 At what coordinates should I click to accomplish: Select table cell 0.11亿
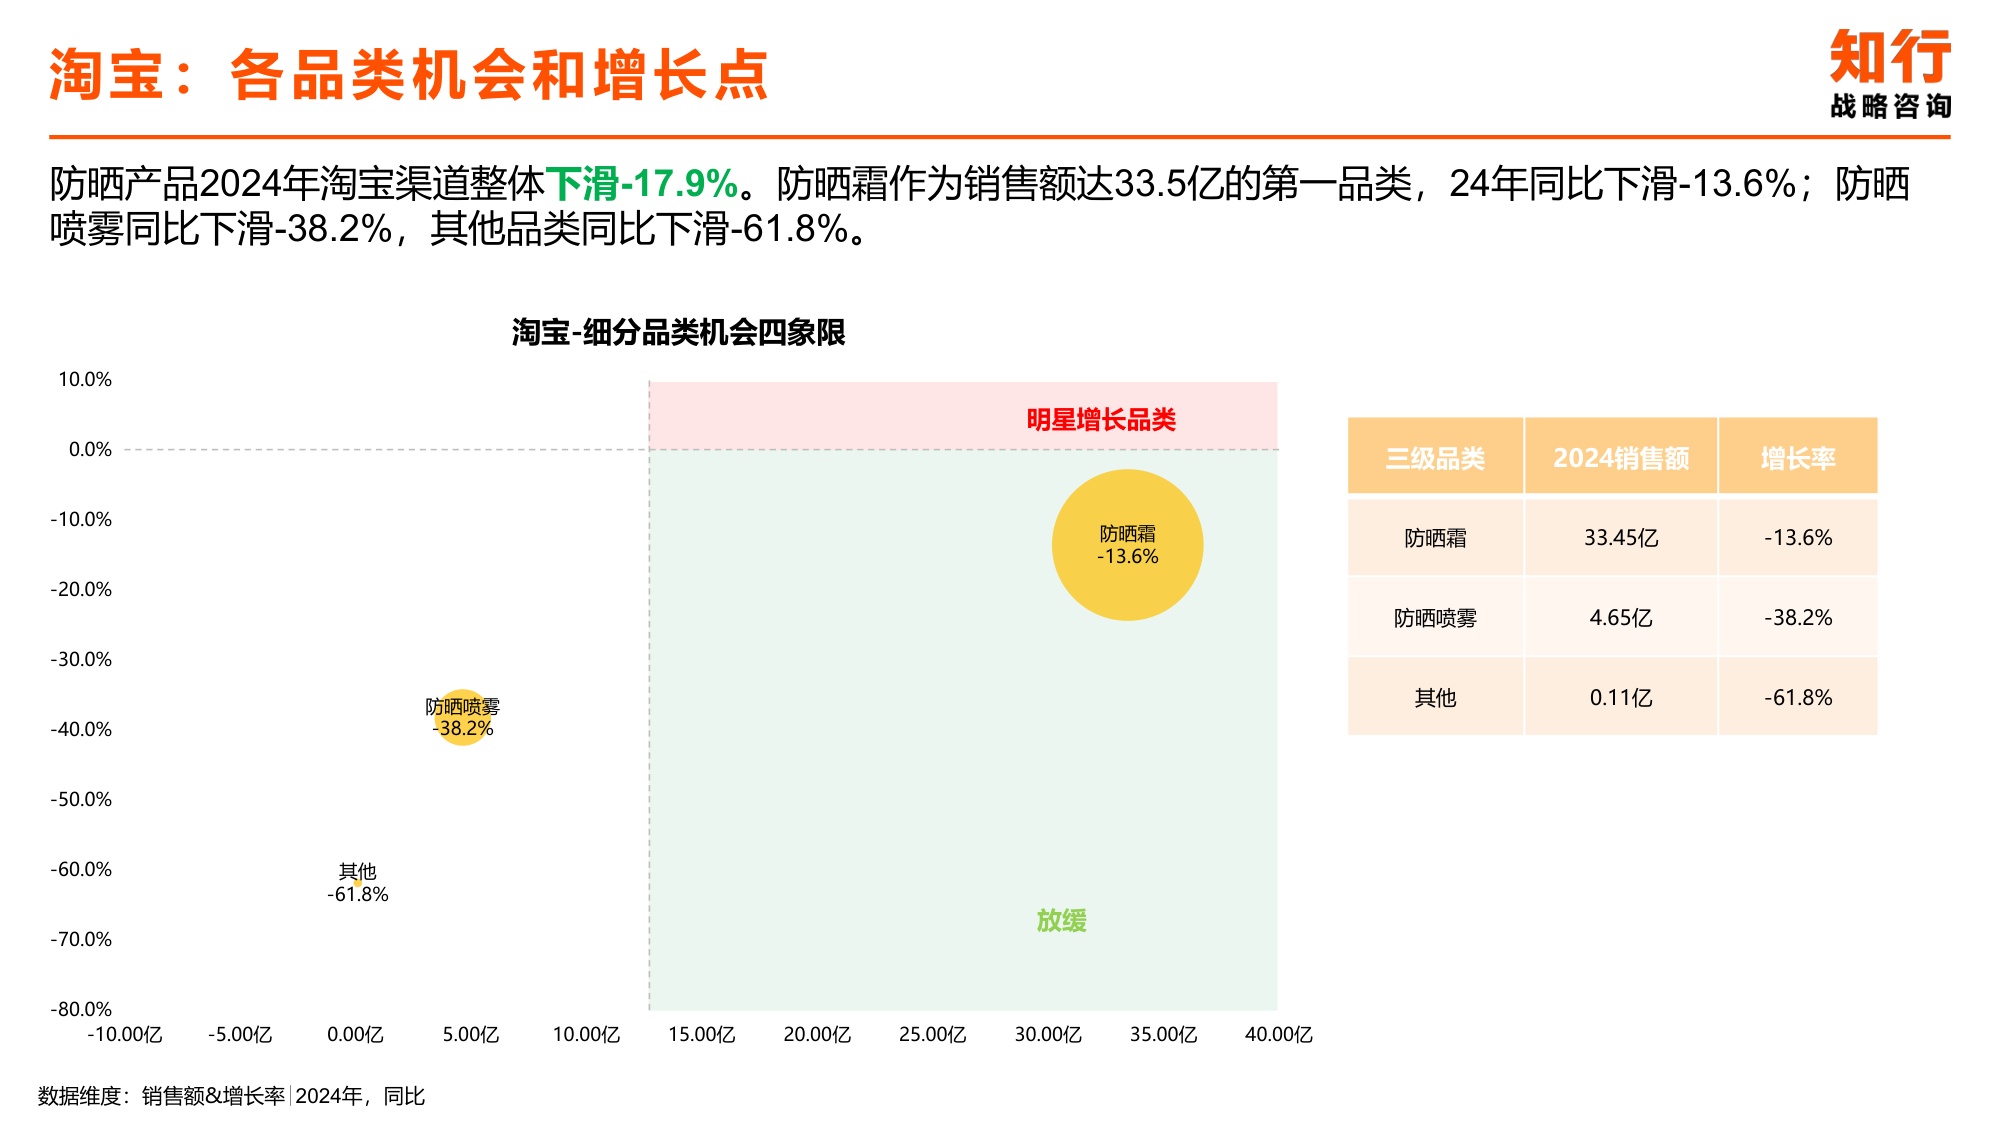[1621, 698]
